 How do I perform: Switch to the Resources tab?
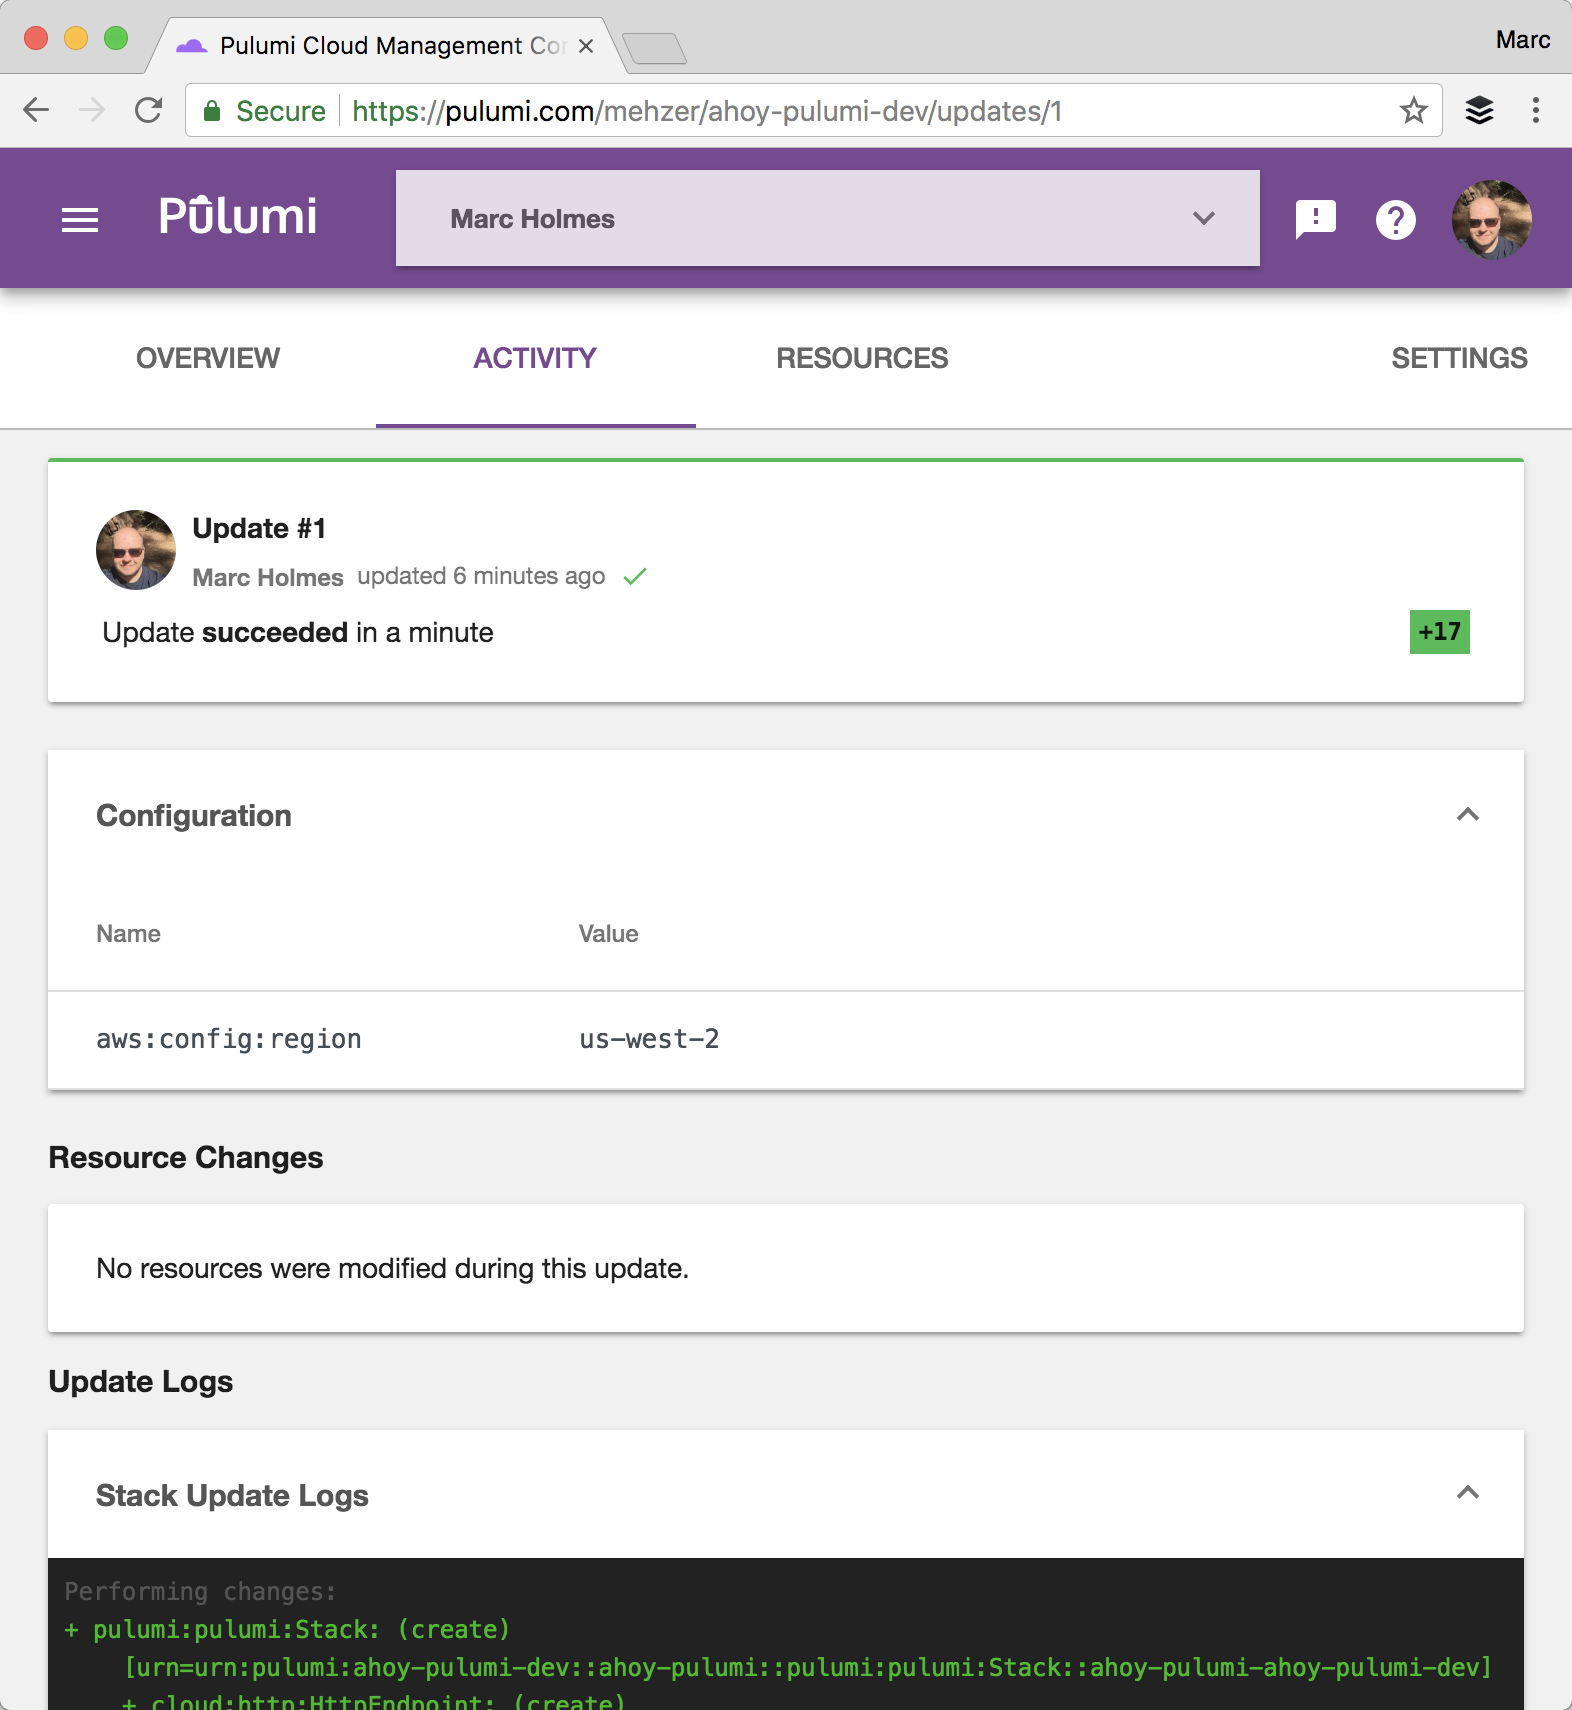pos(862,358)
